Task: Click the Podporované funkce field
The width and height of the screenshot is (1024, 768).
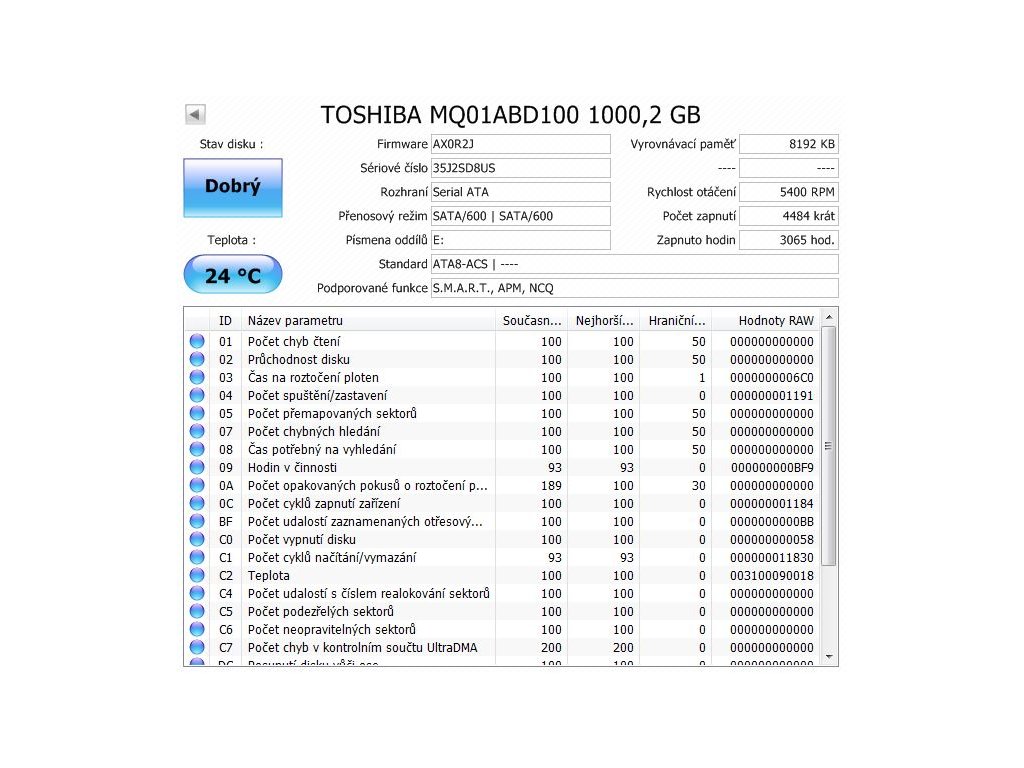Action: [x=635, y=288]
